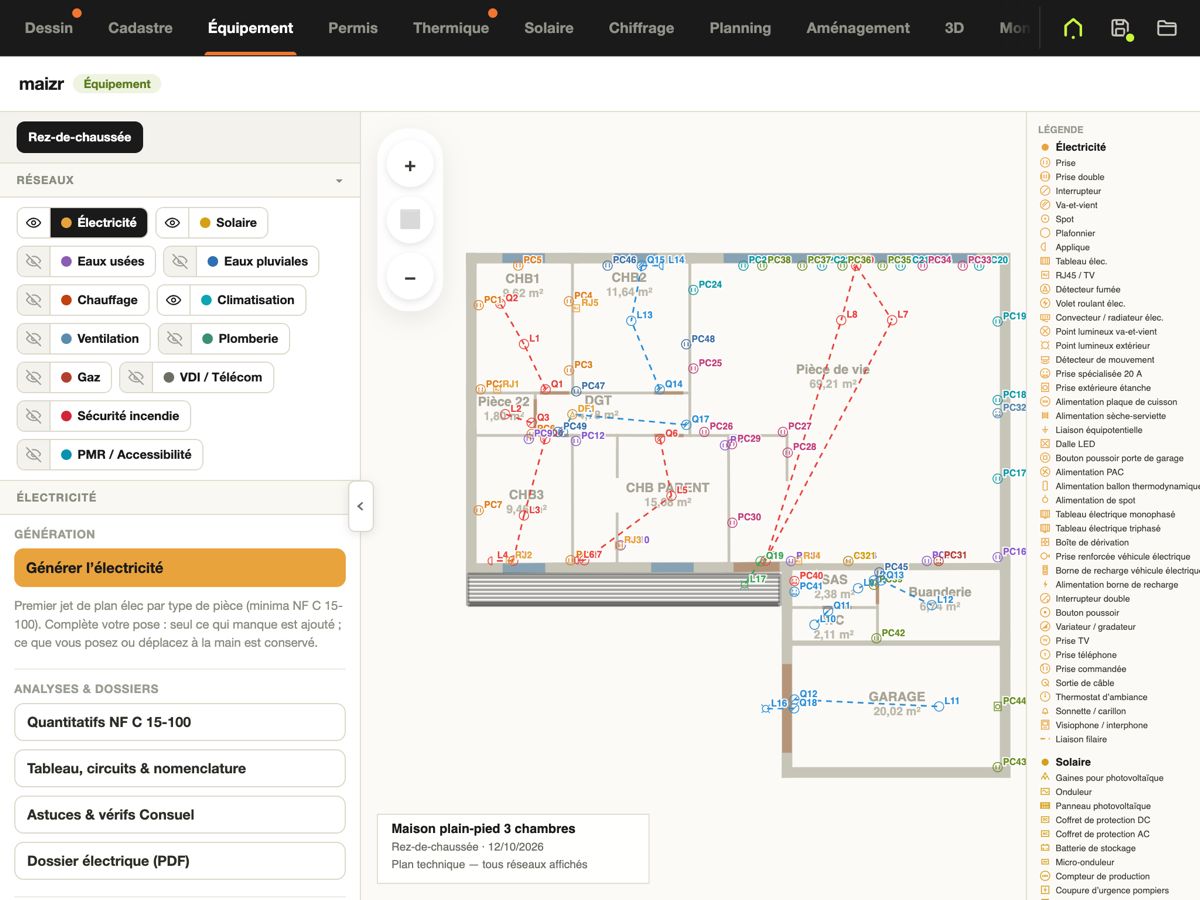The image size is (1200, 900).
Task: Click the green home icon
Action: [1073, 28]
